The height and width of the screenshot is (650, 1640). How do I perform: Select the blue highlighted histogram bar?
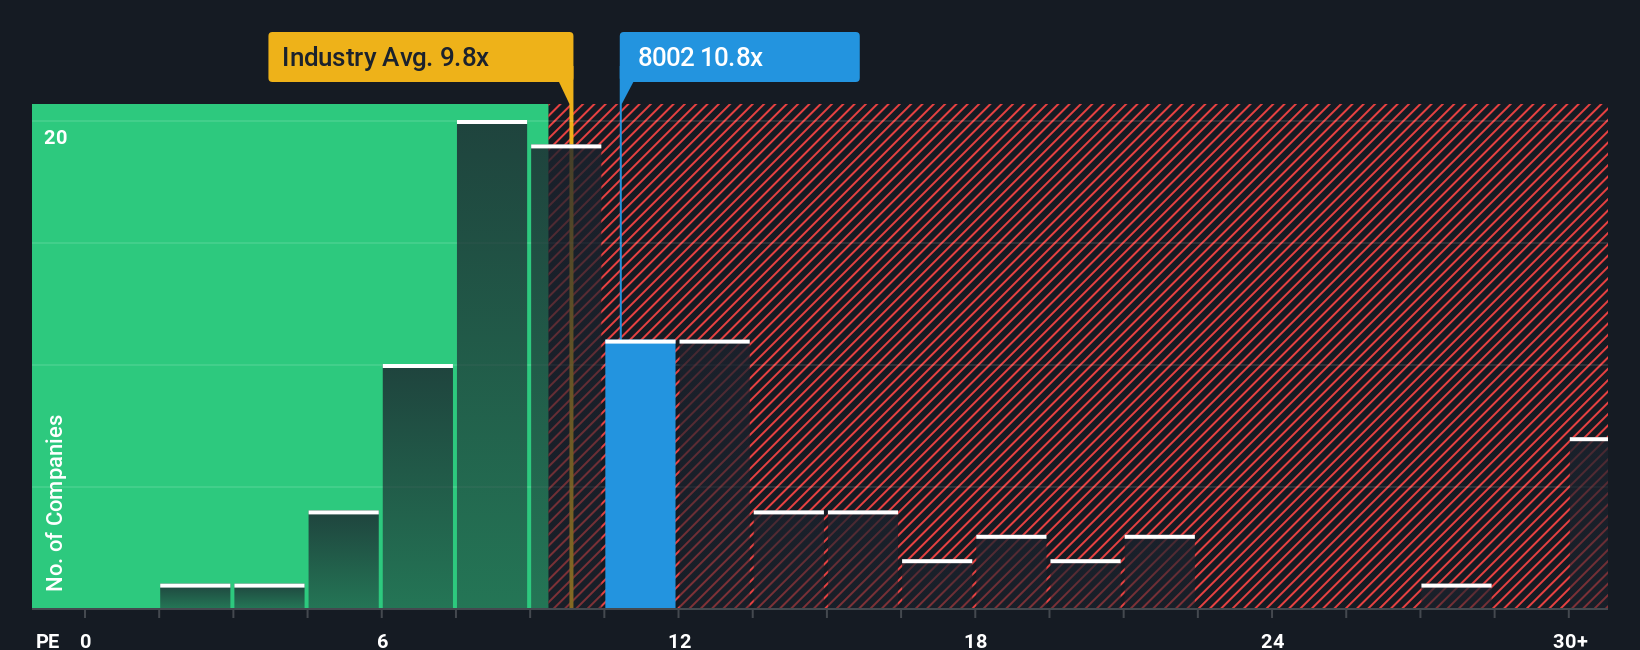coord(640,475)
